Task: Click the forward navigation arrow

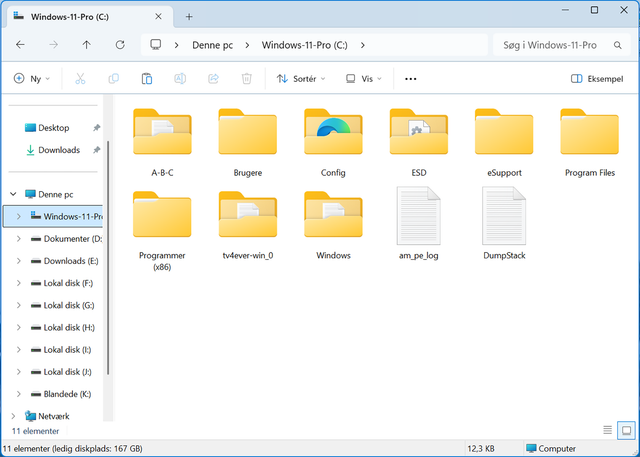Action: tap(53, 45)
